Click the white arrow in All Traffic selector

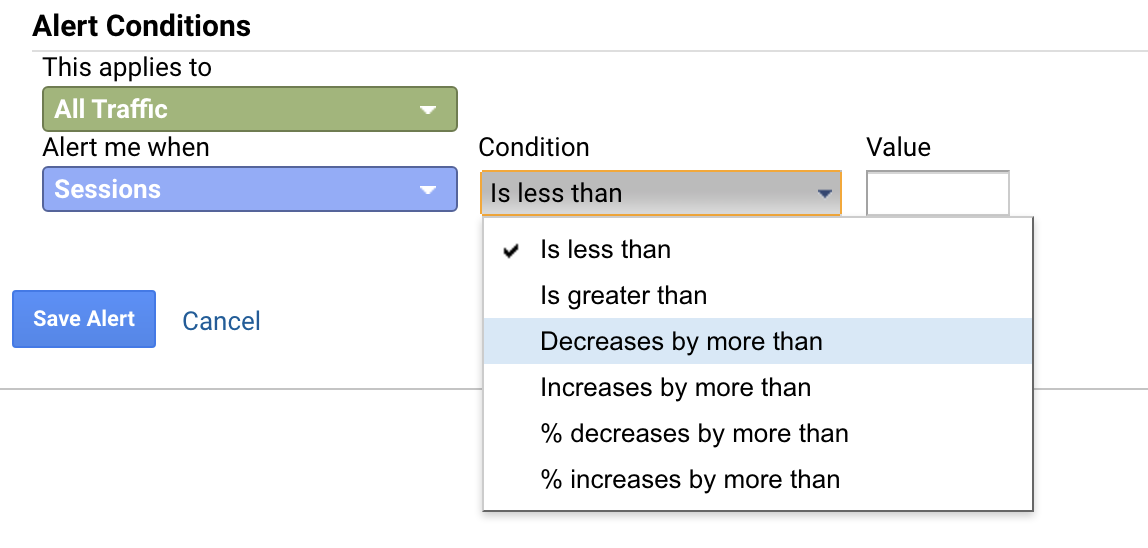coord(428,110)
